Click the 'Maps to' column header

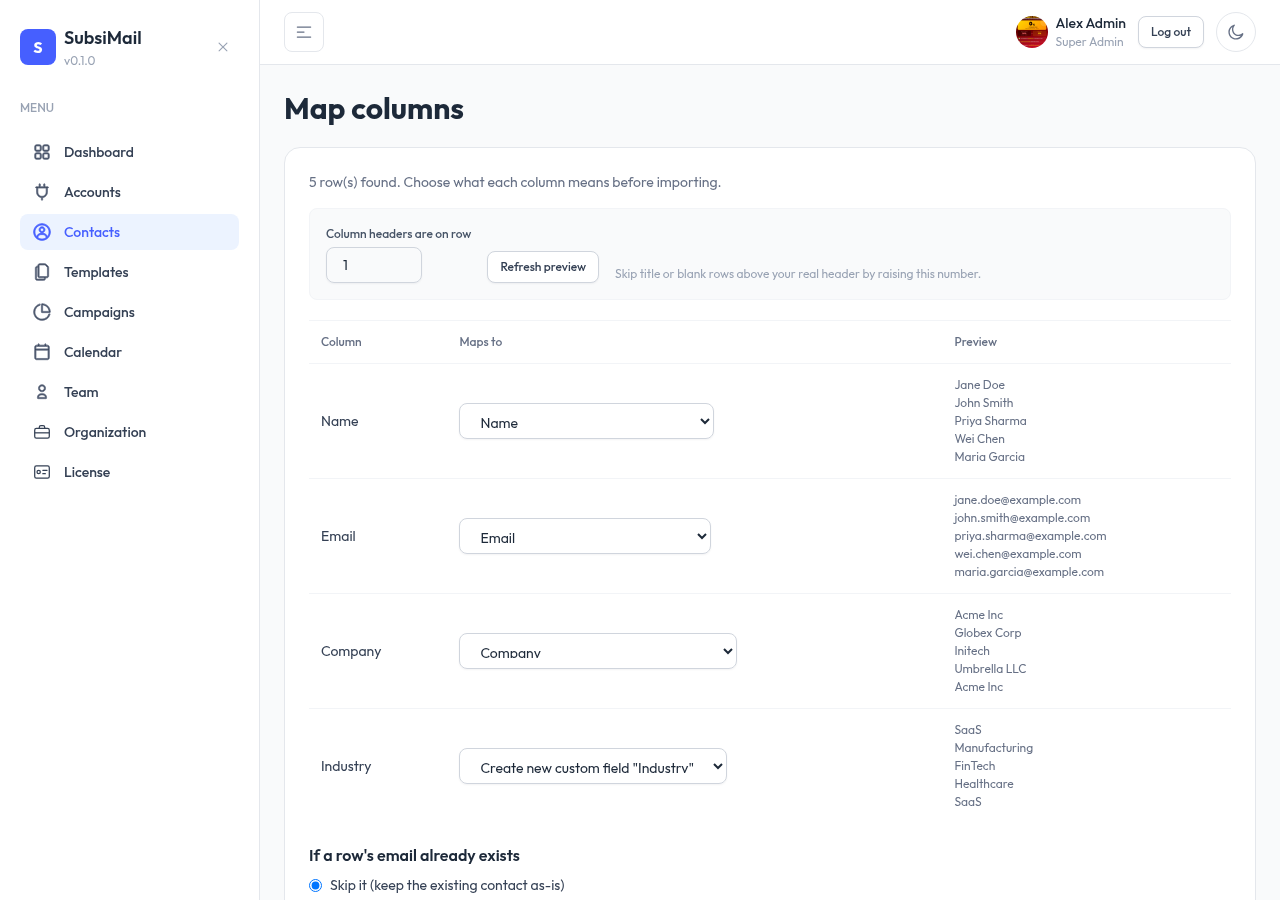tap(481, 342)
